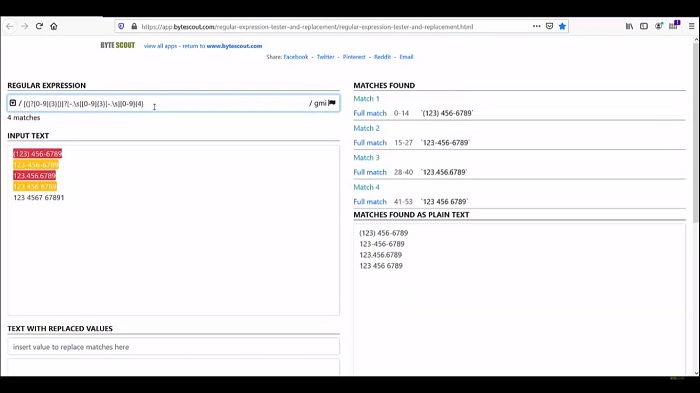Save page to Pocket
The width and height of the screenshot is (700, 393).
pos(550,26)
